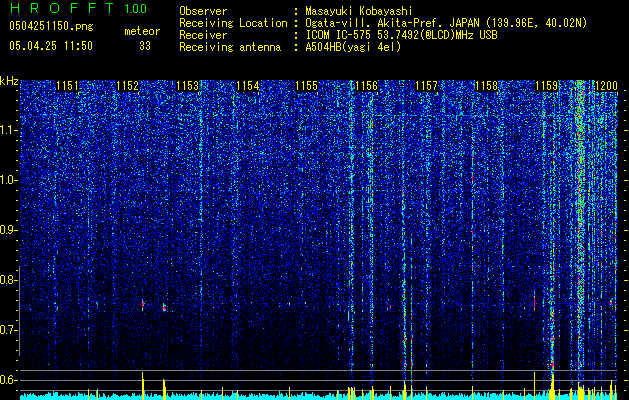This screenshot has width=629, height=400.
Task: Select the version number 1.0.0
Action: pos(136,9)
